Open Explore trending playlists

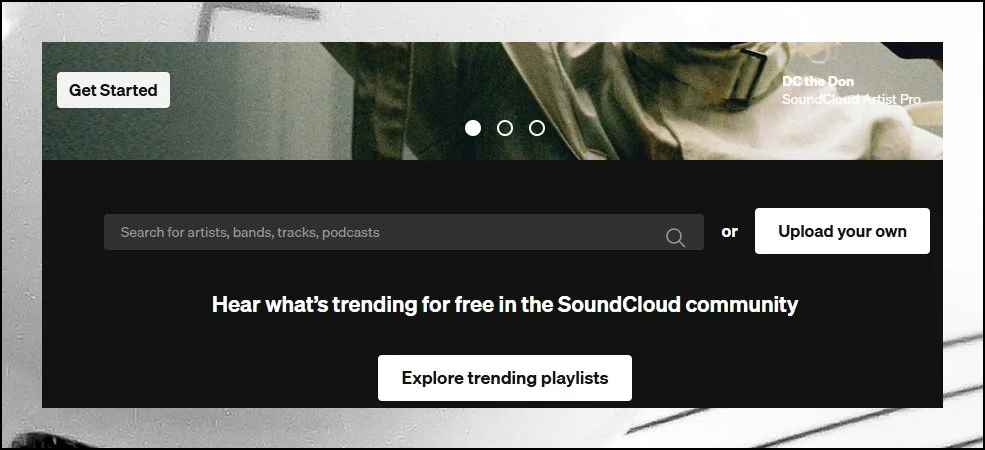[x=504, y=378]
